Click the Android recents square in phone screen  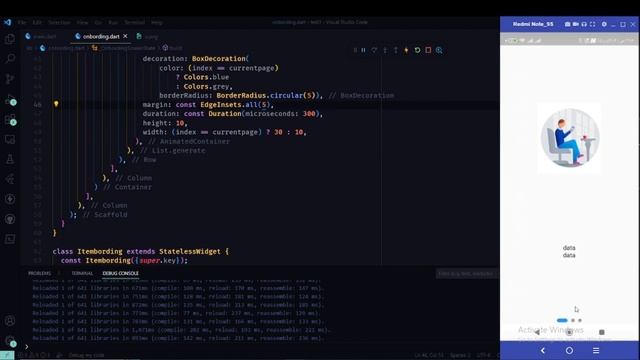(602, 332)
